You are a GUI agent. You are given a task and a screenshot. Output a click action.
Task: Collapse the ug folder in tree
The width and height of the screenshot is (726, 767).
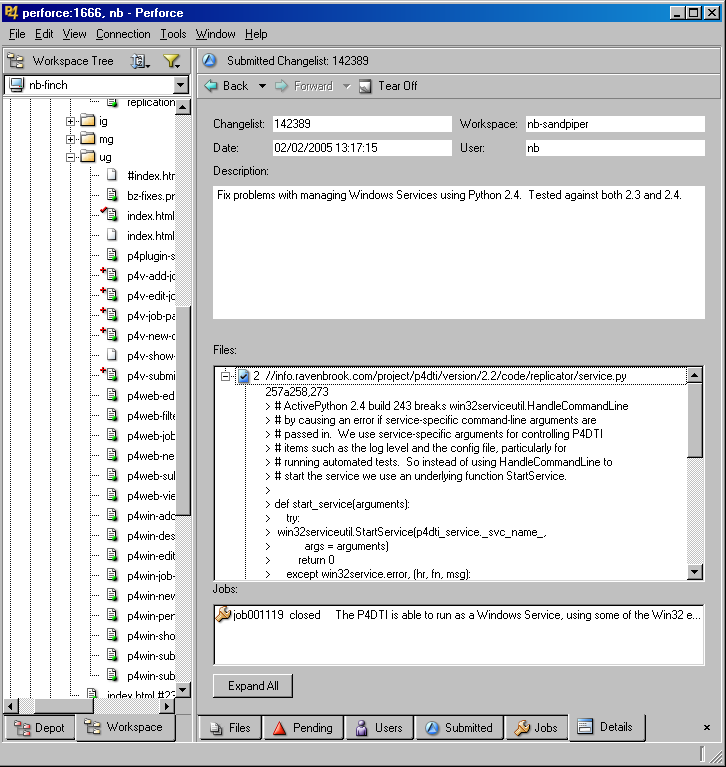pyautogui.click(x=71, y=158)
